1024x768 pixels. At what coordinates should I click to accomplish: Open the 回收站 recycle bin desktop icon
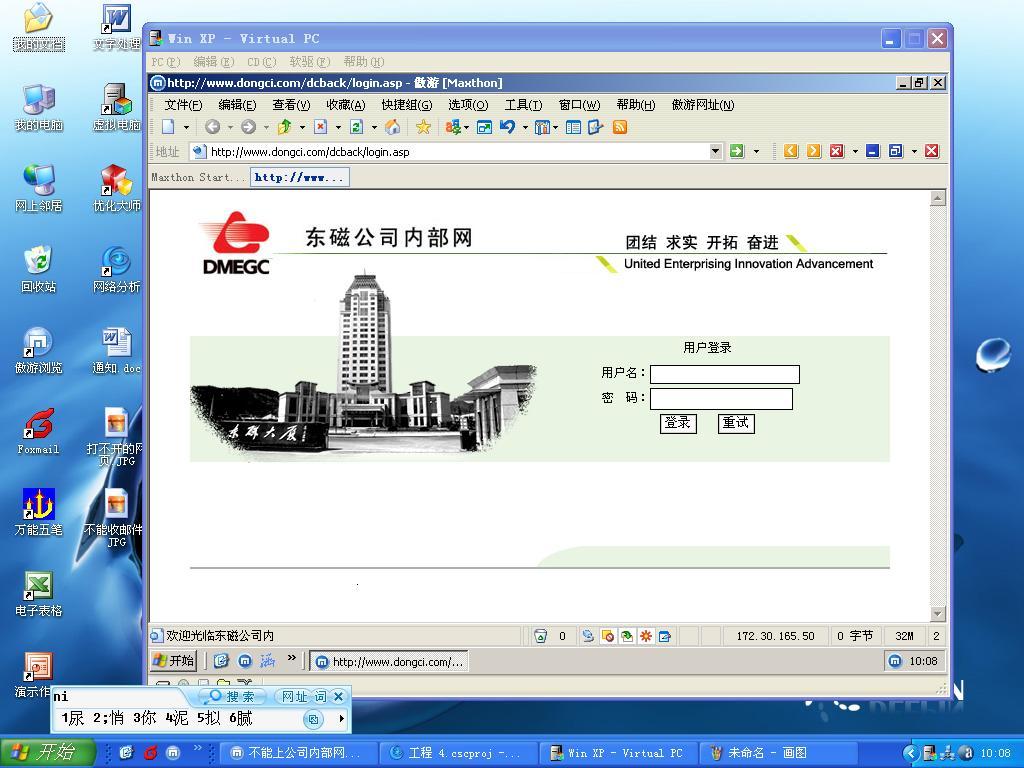pyautogui.click(x=39, y=269)
